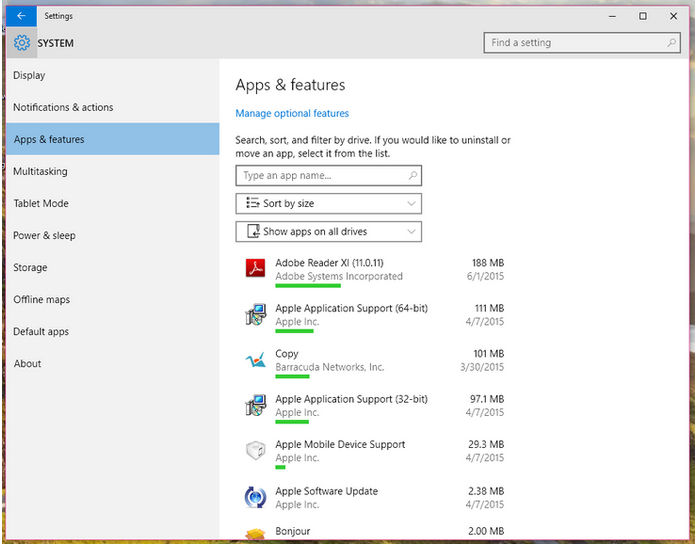This screenshot has width=696, height=544.
Task: Open About page
Action: [113, 363]
